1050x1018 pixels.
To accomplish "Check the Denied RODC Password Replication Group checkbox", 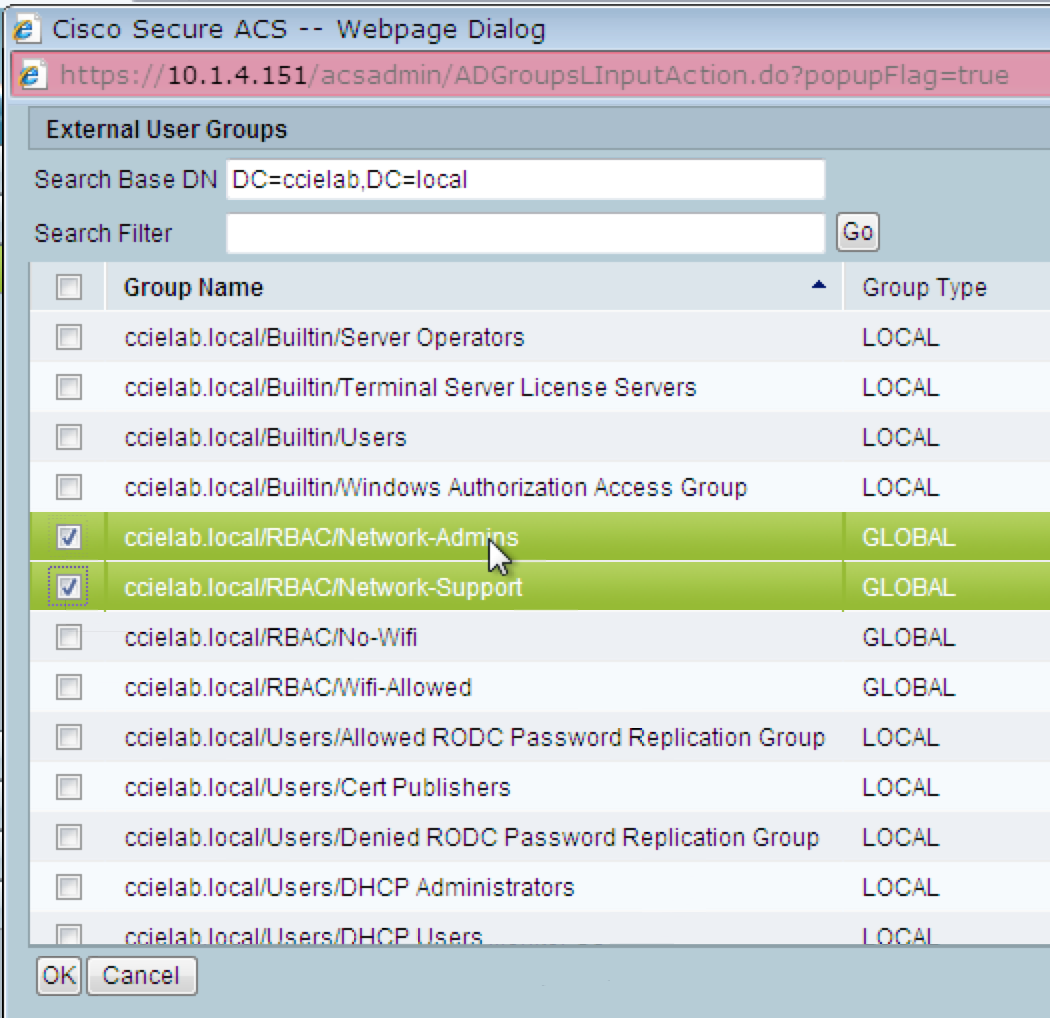I will click(67, 837).
